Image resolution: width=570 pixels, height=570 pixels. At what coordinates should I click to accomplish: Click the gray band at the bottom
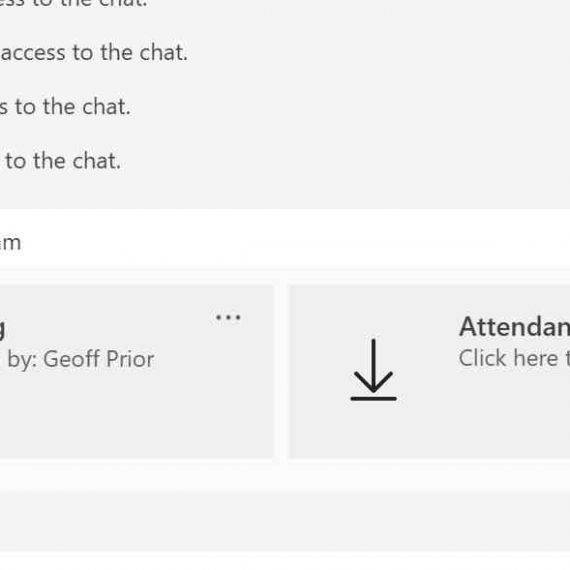[285, 521]
